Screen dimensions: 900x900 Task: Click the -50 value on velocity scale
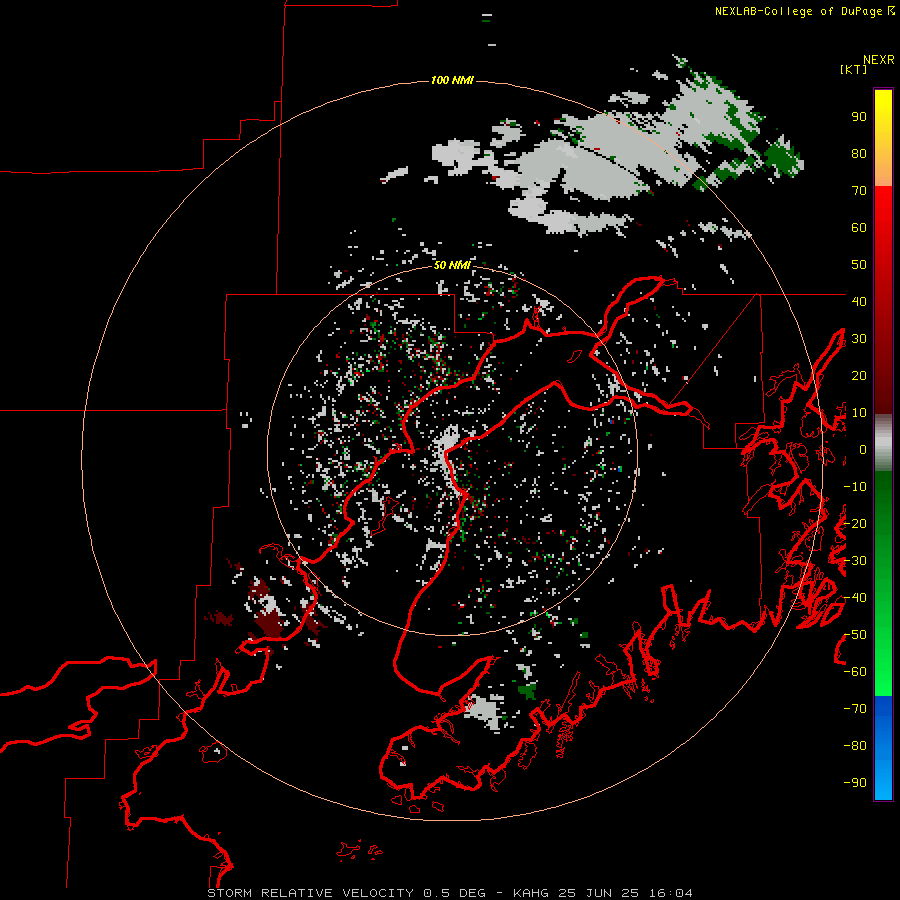[x=855, y=635]
